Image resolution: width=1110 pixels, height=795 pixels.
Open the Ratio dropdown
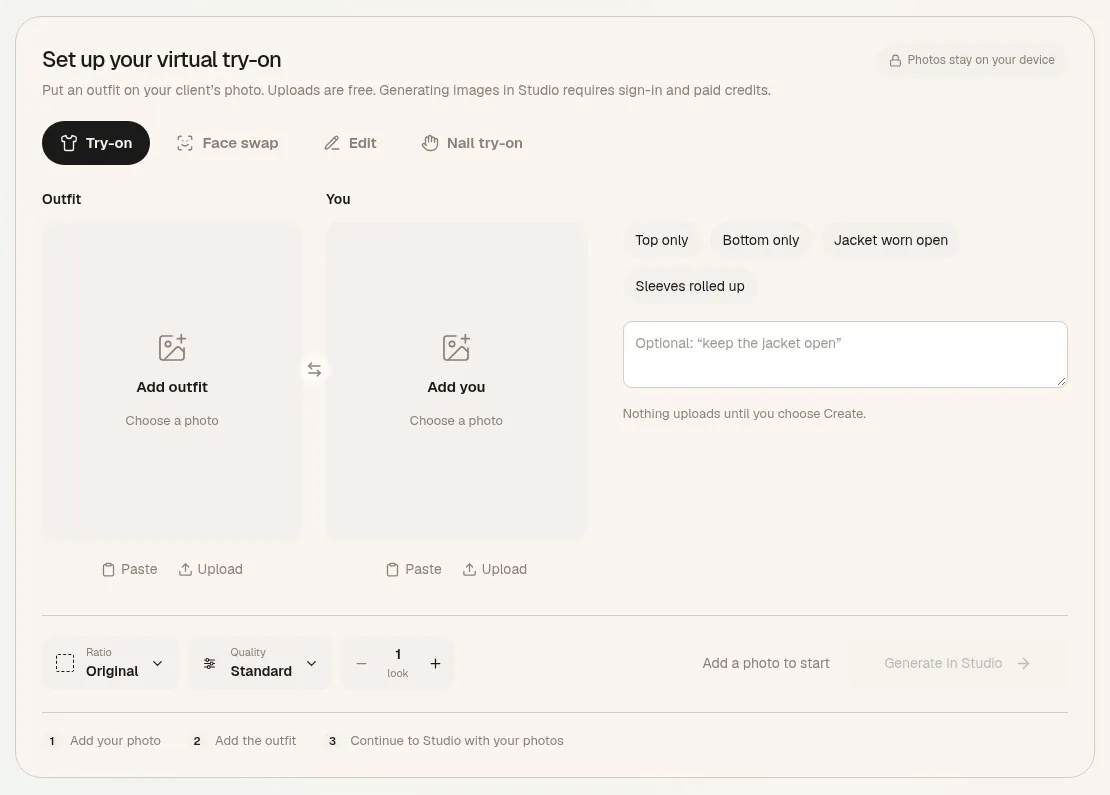click(x=110, y=663)
